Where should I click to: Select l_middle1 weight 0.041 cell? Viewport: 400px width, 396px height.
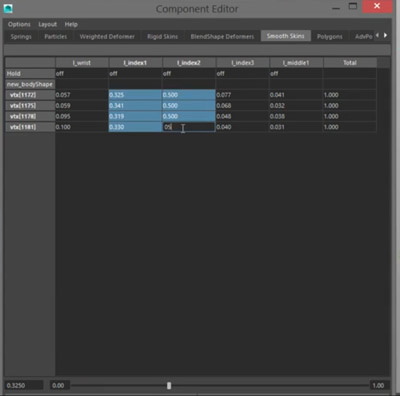296,95
